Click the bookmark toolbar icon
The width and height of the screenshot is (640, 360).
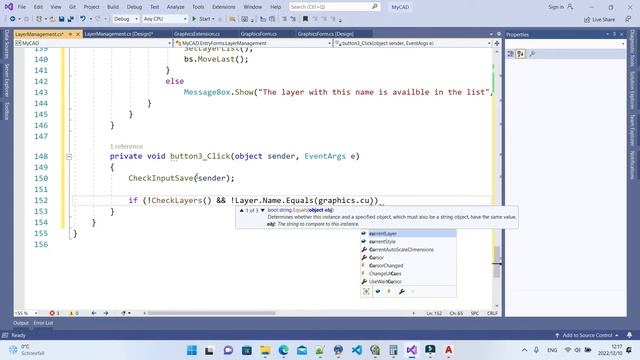click(305, 19)
